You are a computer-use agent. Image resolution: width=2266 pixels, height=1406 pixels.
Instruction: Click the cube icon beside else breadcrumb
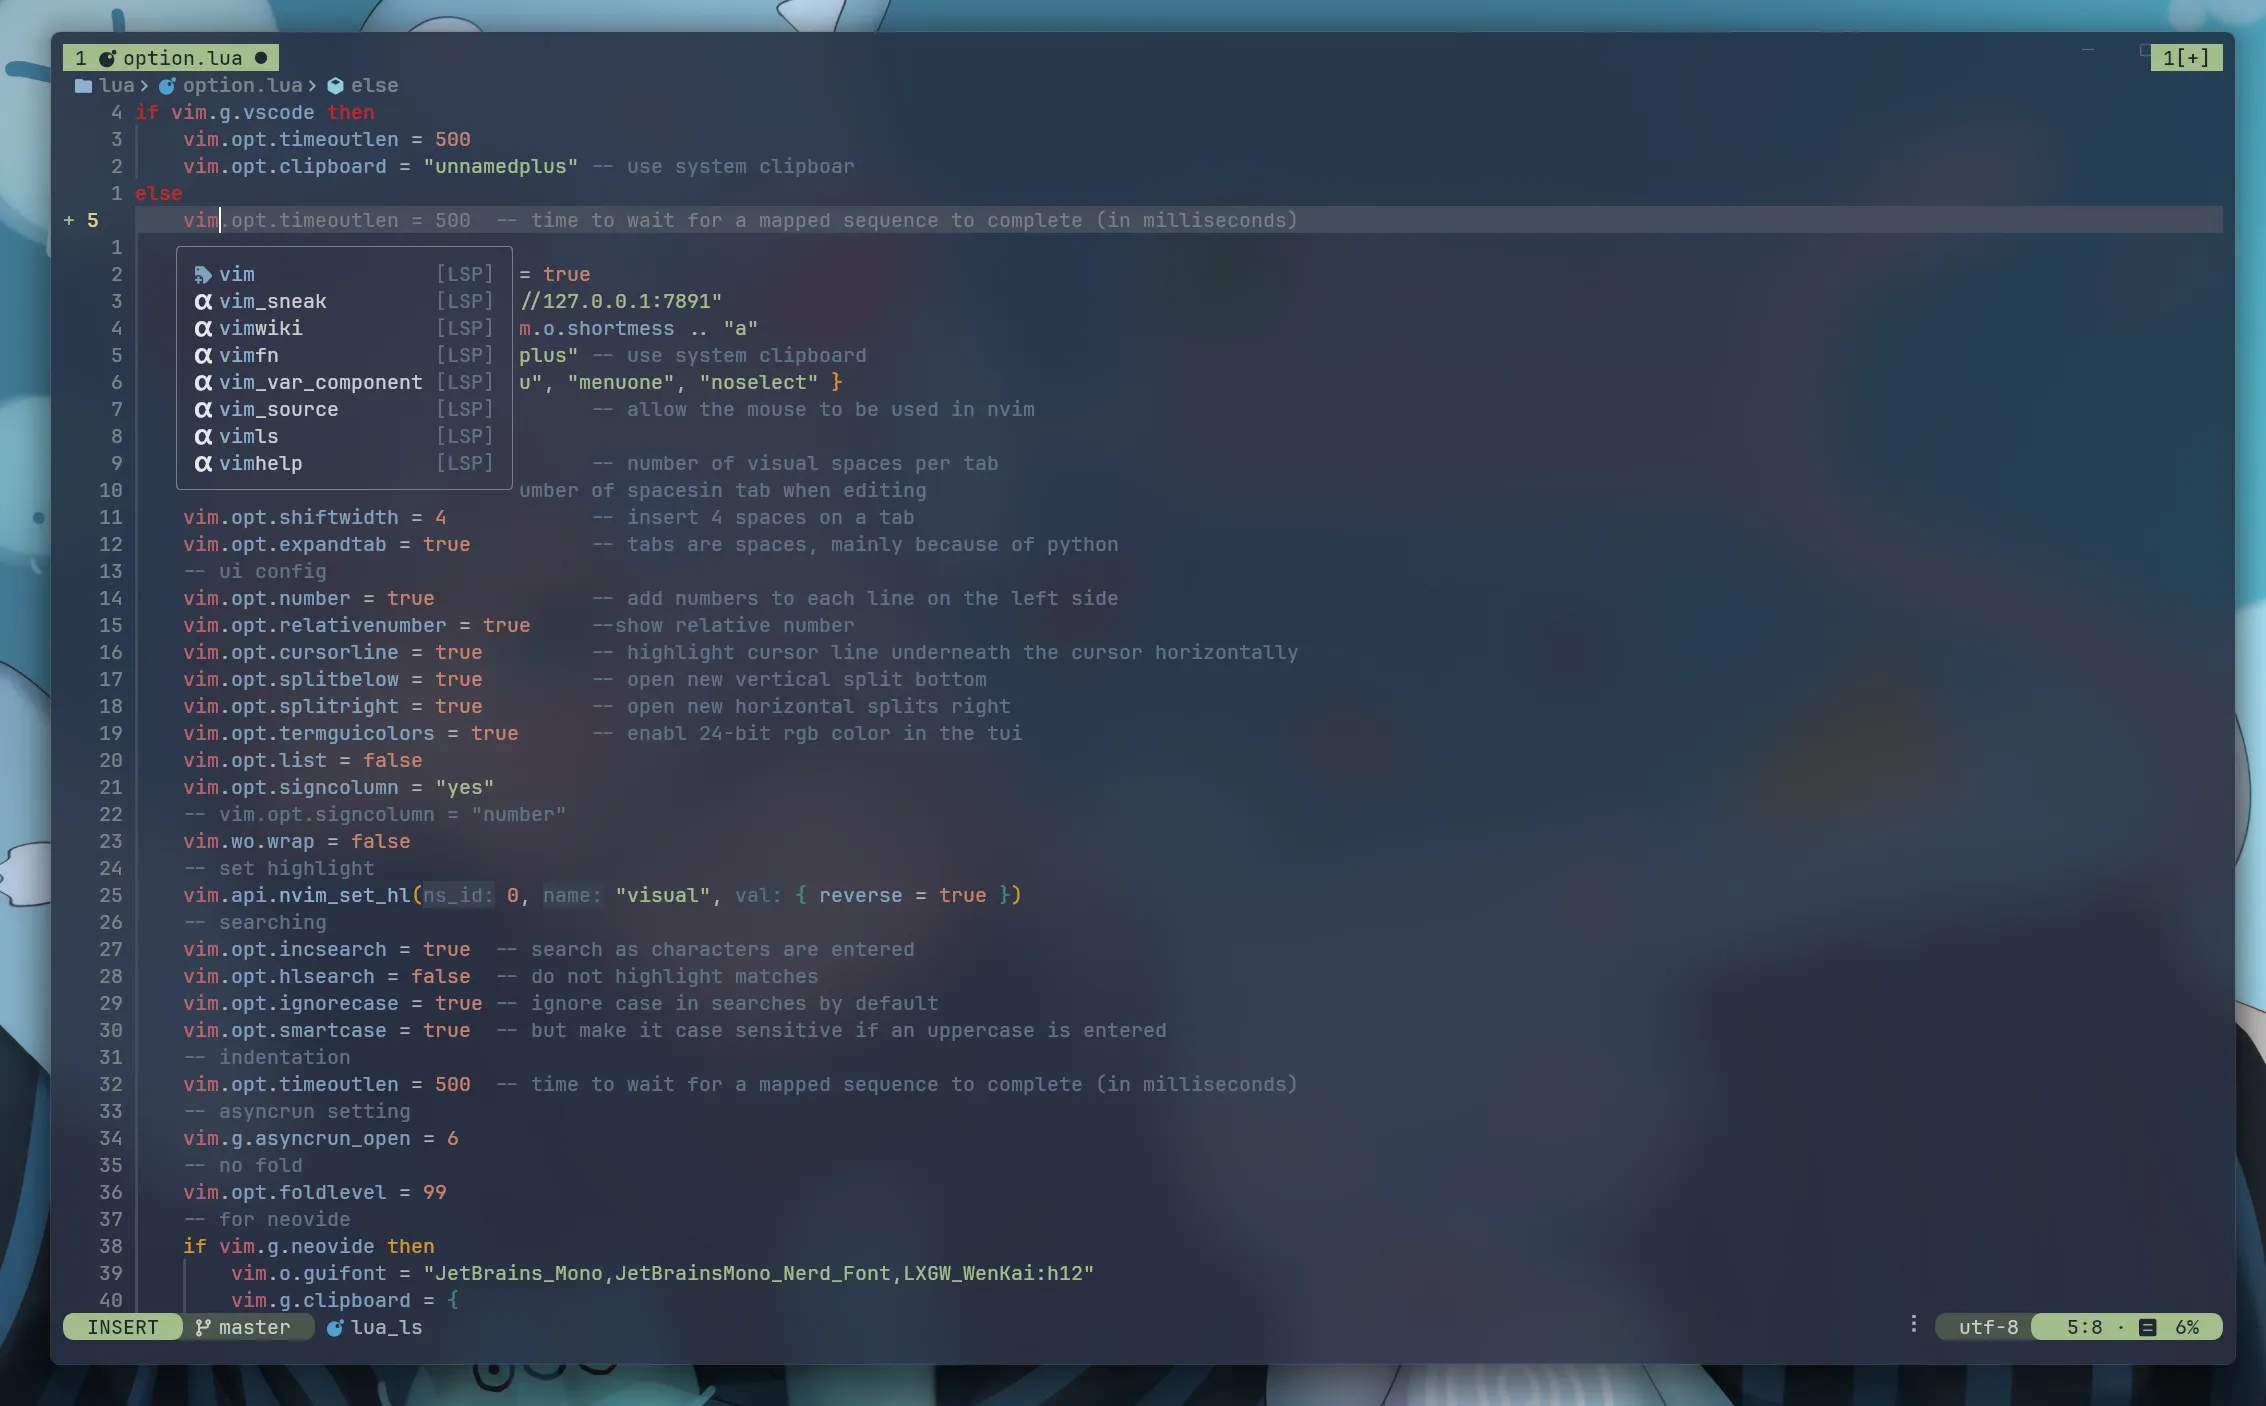336,86
